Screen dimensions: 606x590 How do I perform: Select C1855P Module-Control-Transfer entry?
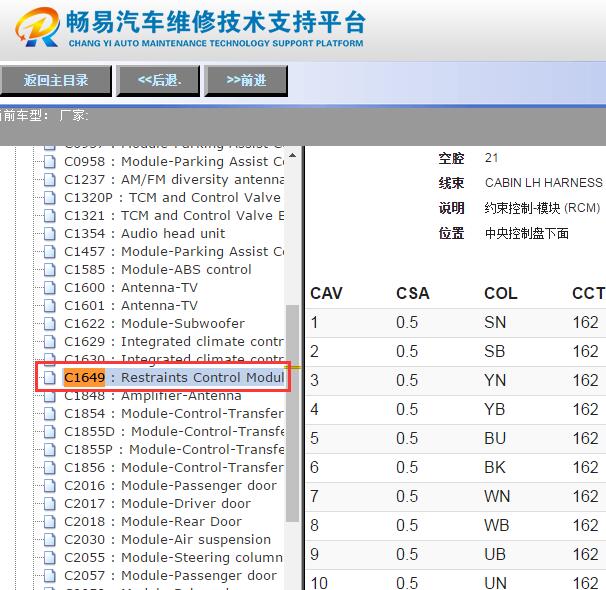pyautogui.click(x=174, y=449)
